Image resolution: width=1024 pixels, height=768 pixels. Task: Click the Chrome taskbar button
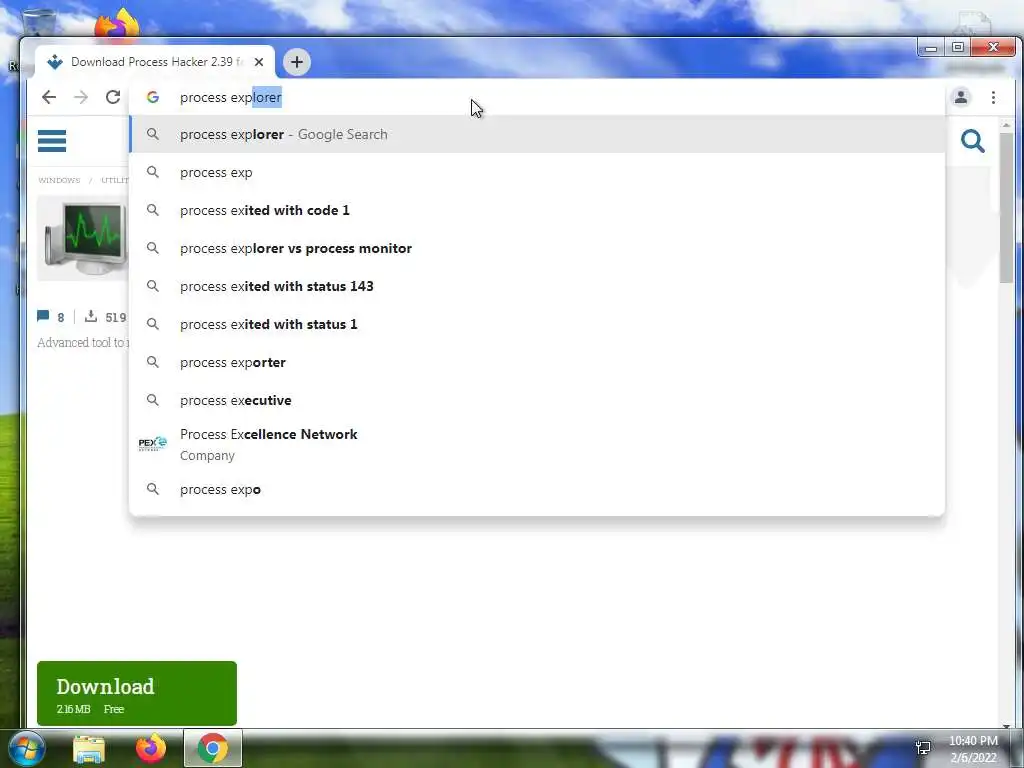click(213, 748)
